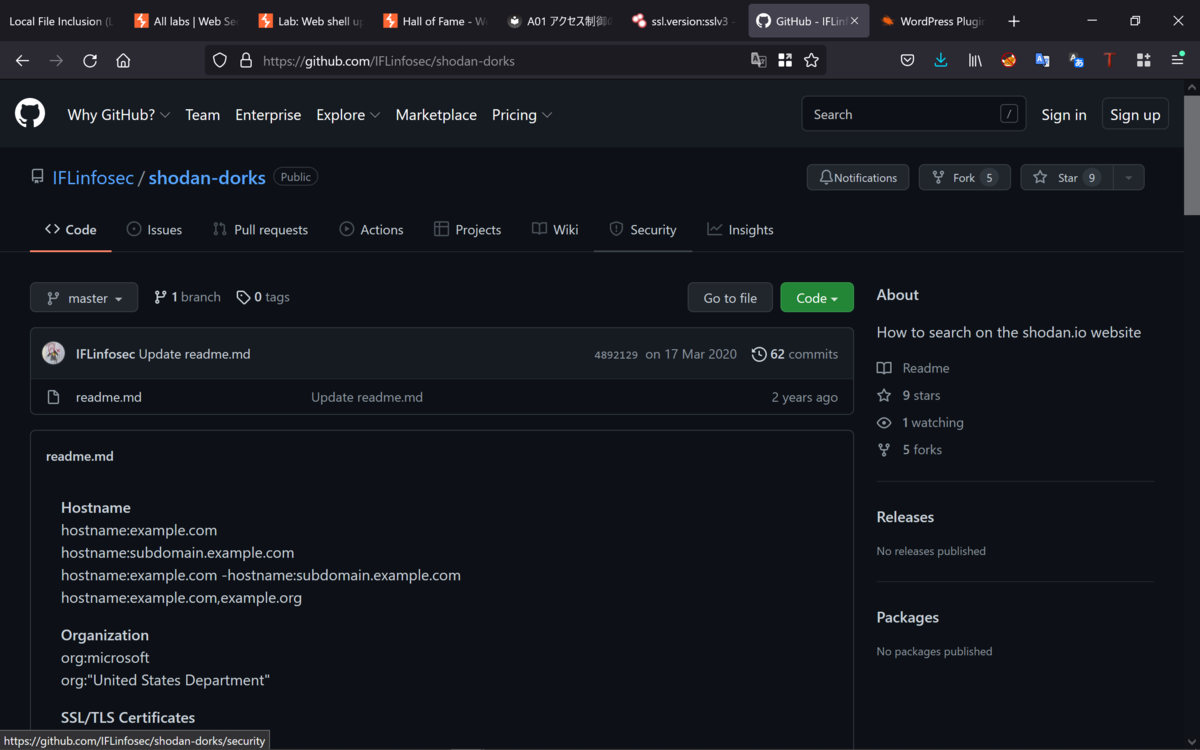Click 5 forks link in About

pyautogui.click(x=910, y=449)
